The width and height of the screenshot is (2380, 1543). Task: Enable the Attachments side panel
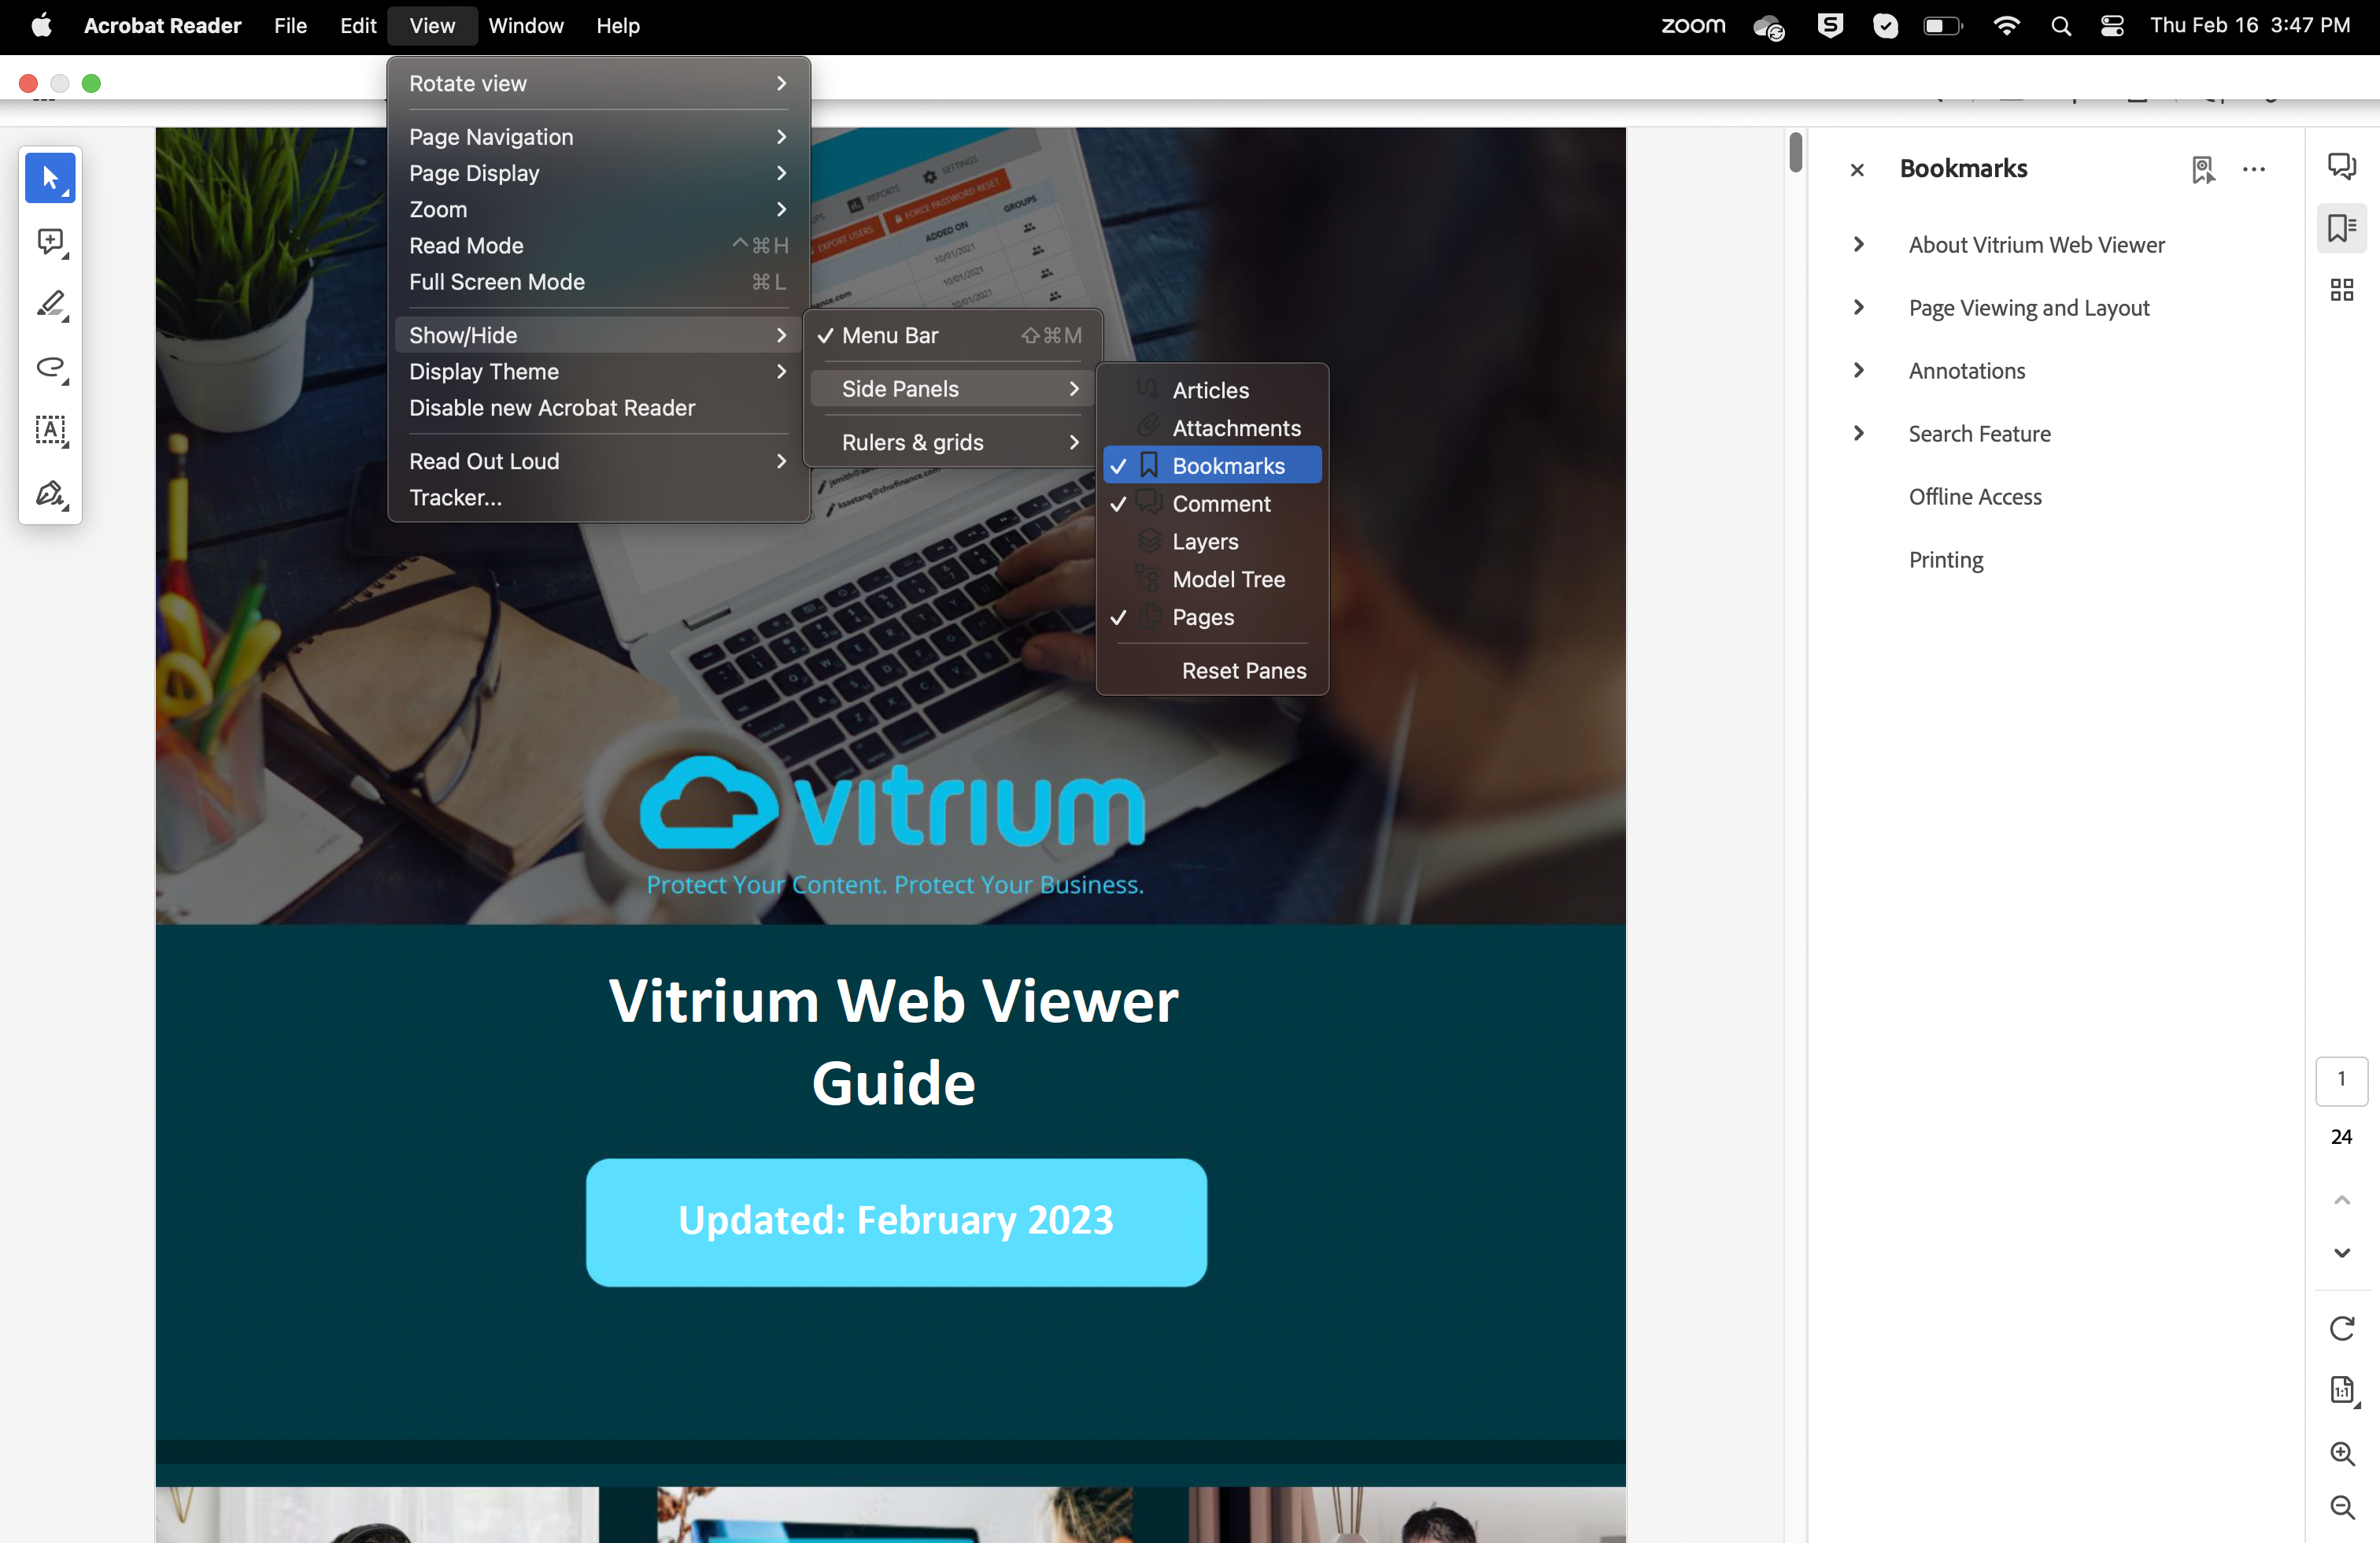point(1212,428)
